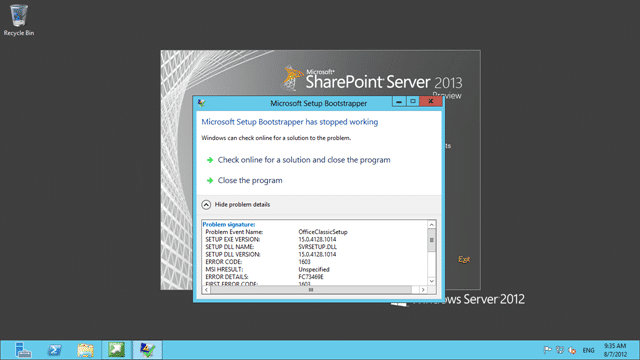Screen dimensions: 640x360
Task: Click the 'Unspecified' MSI HRESULT value
Action: [x=314, y=269]
